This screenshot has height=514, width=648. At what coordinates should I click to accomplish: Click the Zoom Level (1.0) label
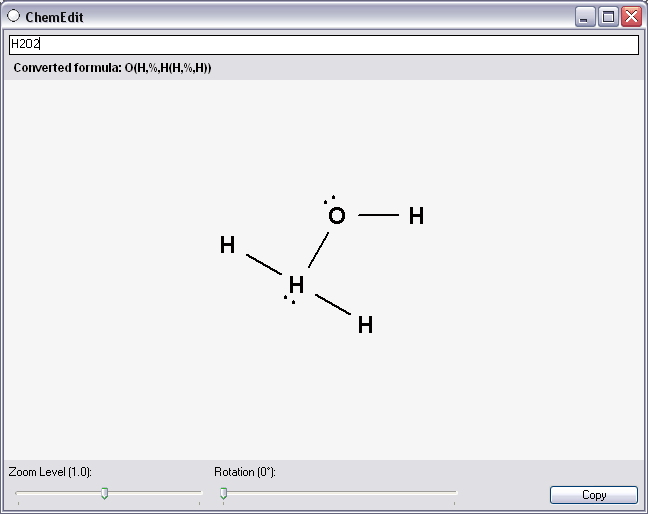coord(50,472)
